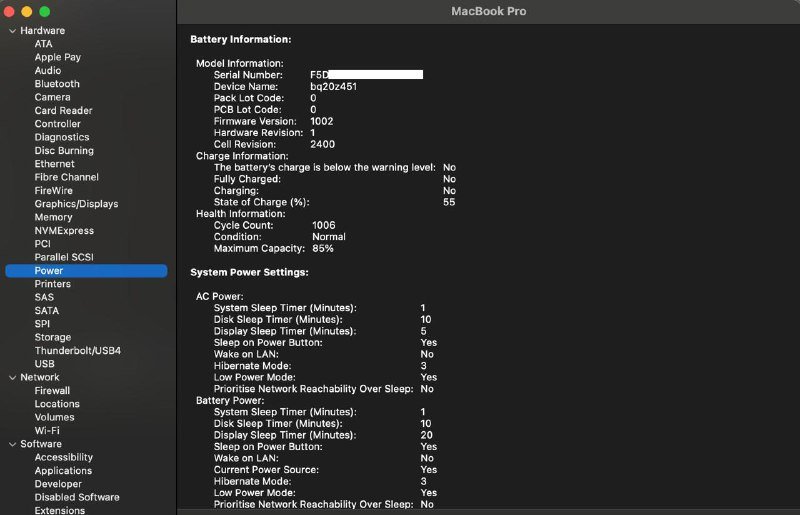Show Wi-Fi network information
The image size is (800, 515).
[47, 430]
